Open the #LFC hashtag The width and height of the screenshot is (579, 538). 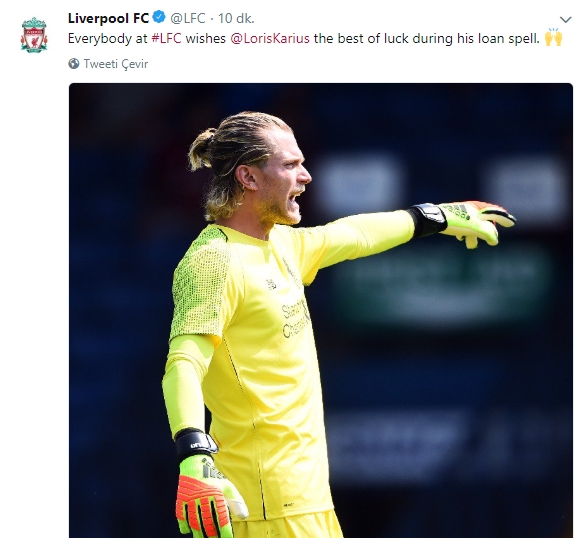[167, 38]
